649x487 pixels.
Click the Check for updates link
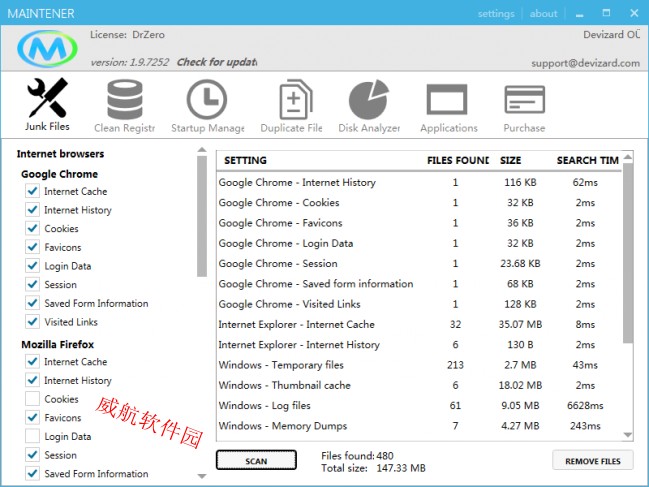coord(217,62)
